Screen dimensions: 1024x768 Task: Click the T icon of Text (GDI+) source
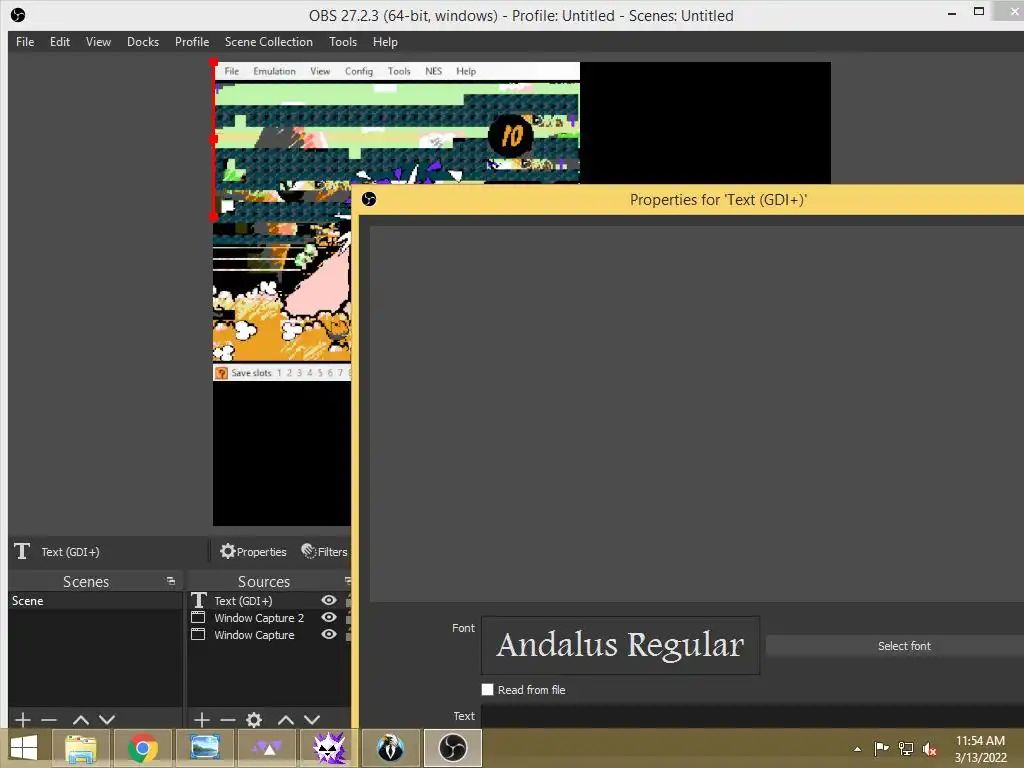[199, 600]
